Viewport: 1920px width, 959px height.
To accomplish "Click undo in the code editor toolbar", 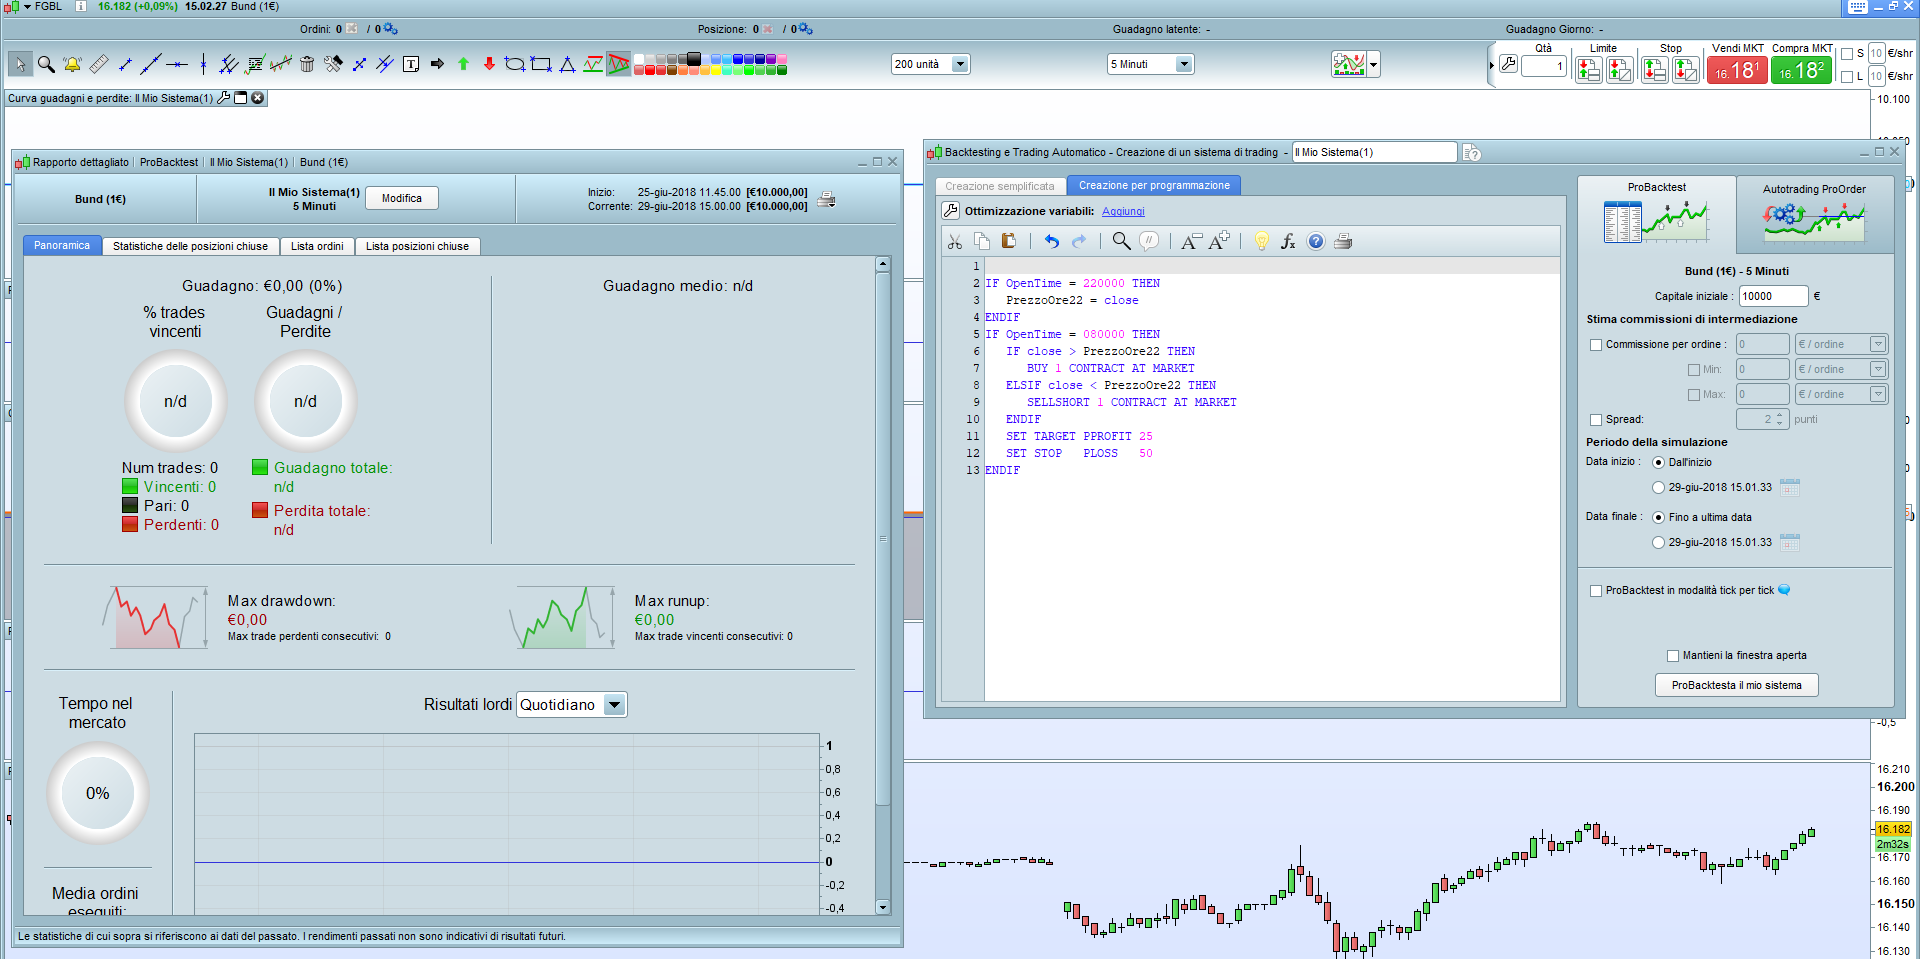I will pyautogui.click(x=1051, y=241).
